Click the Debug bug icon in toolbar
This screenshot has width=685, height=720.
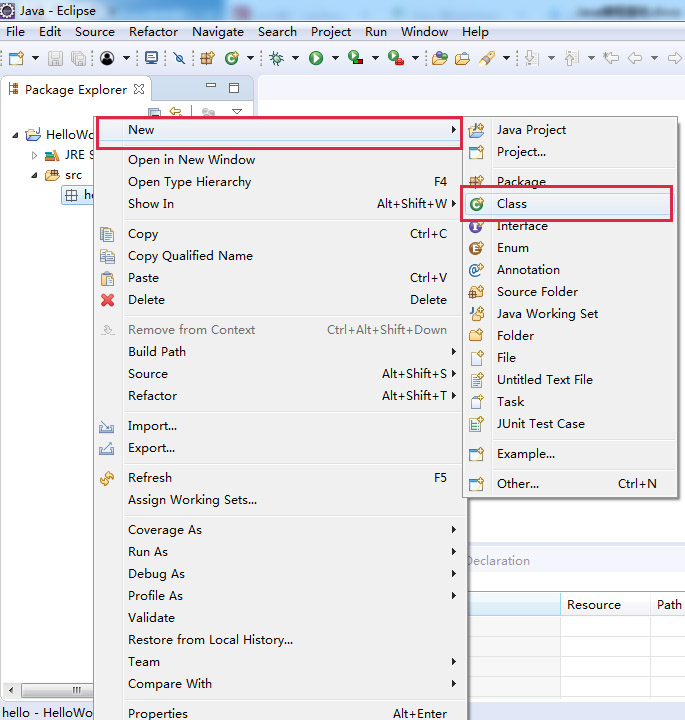(276, 58)
